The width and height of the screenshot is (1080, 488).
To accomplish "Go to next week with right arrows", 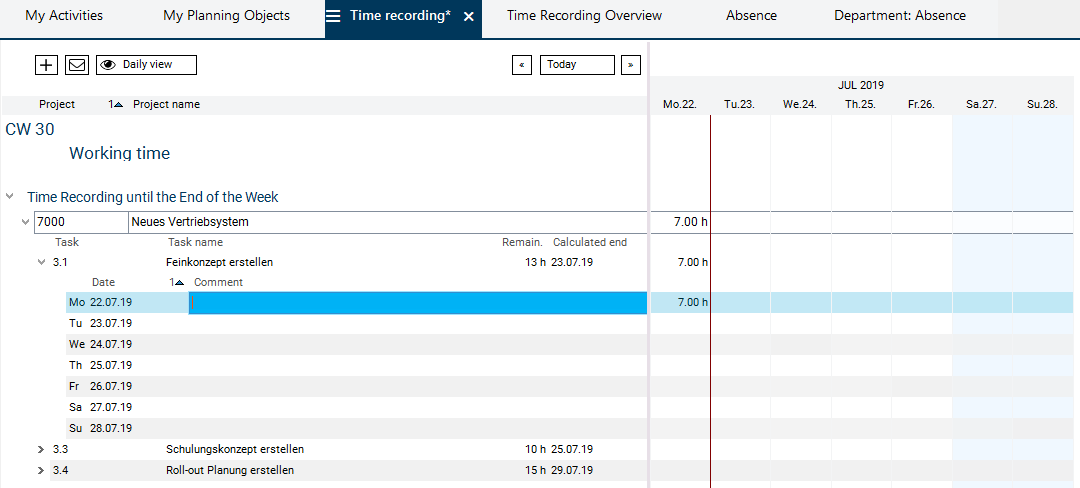I will click(630, 65).
